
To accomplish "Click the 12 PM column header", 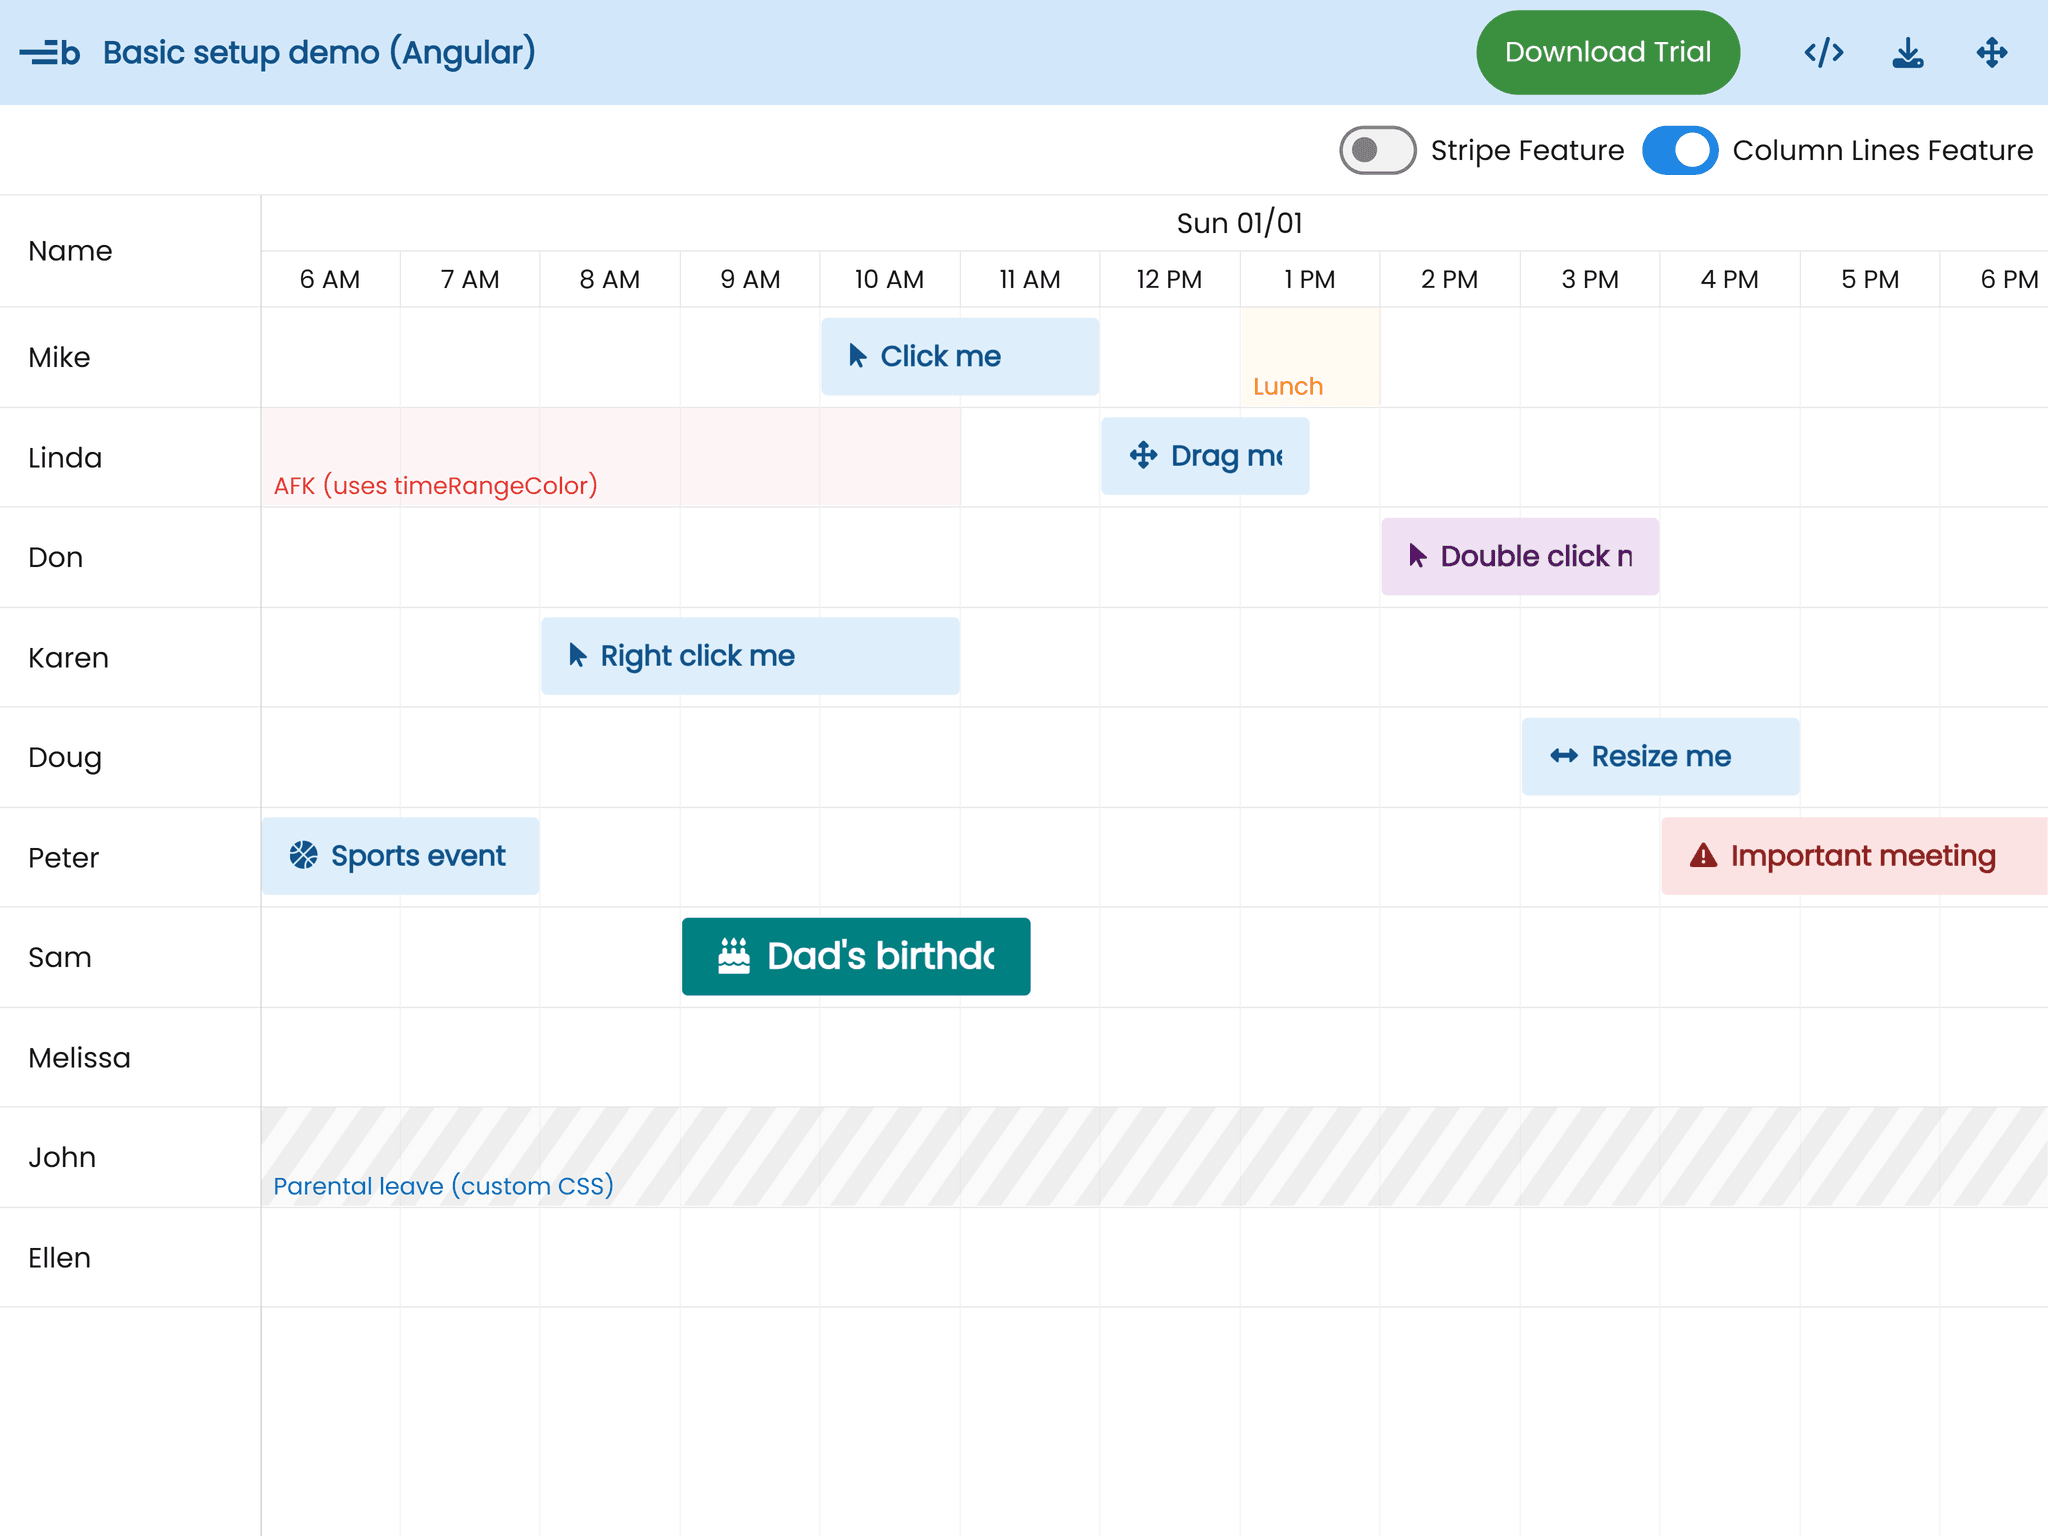I will coord(1169,280).
